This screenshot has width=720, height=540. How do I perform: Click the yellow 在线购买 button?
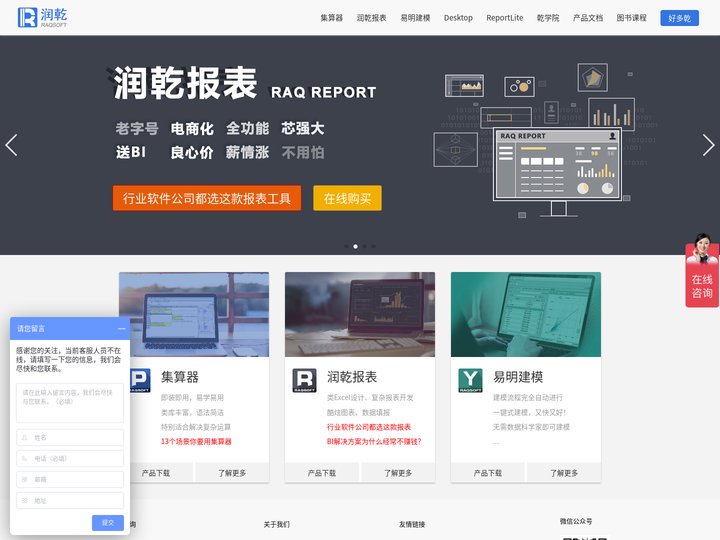(347, 198)
